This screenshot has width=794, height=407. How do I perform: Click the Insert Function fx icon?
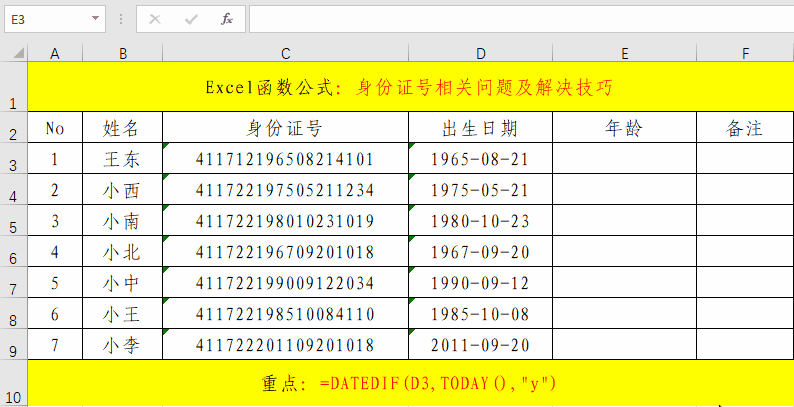(226, 20)
